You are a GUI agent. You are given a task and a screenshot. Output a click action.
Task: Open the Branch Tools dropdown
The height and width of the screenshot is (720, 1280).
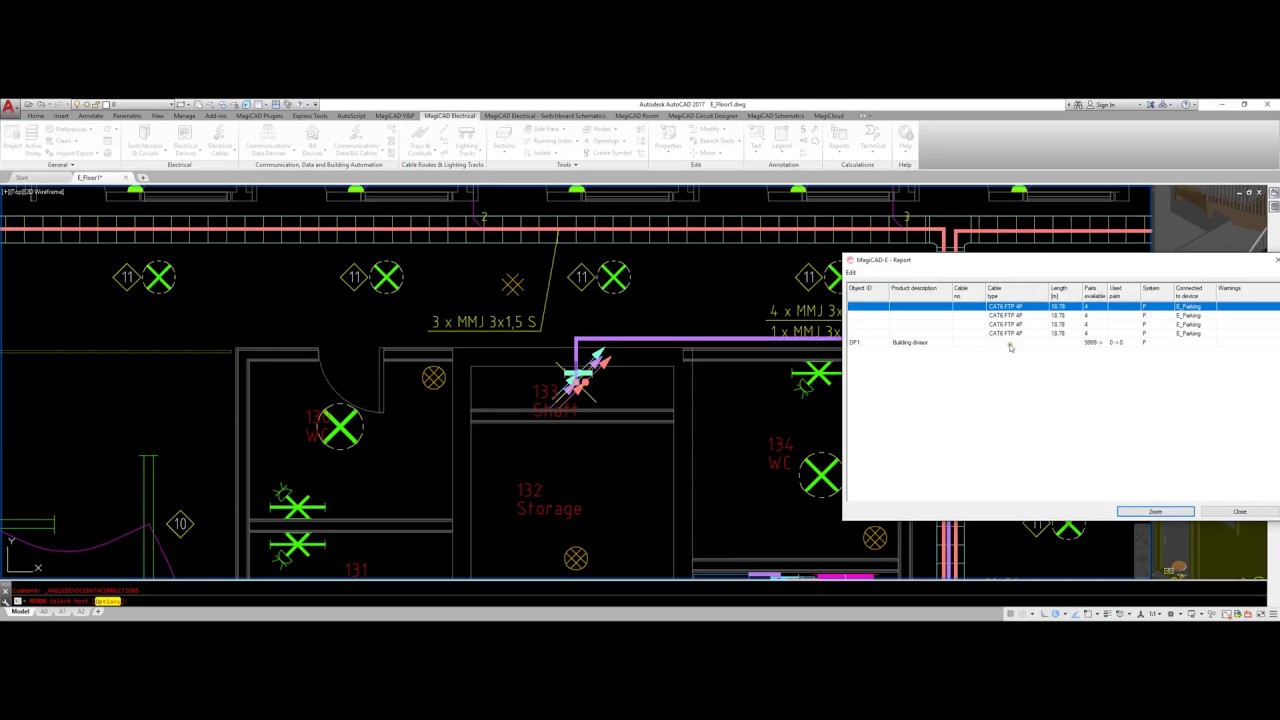716,141
